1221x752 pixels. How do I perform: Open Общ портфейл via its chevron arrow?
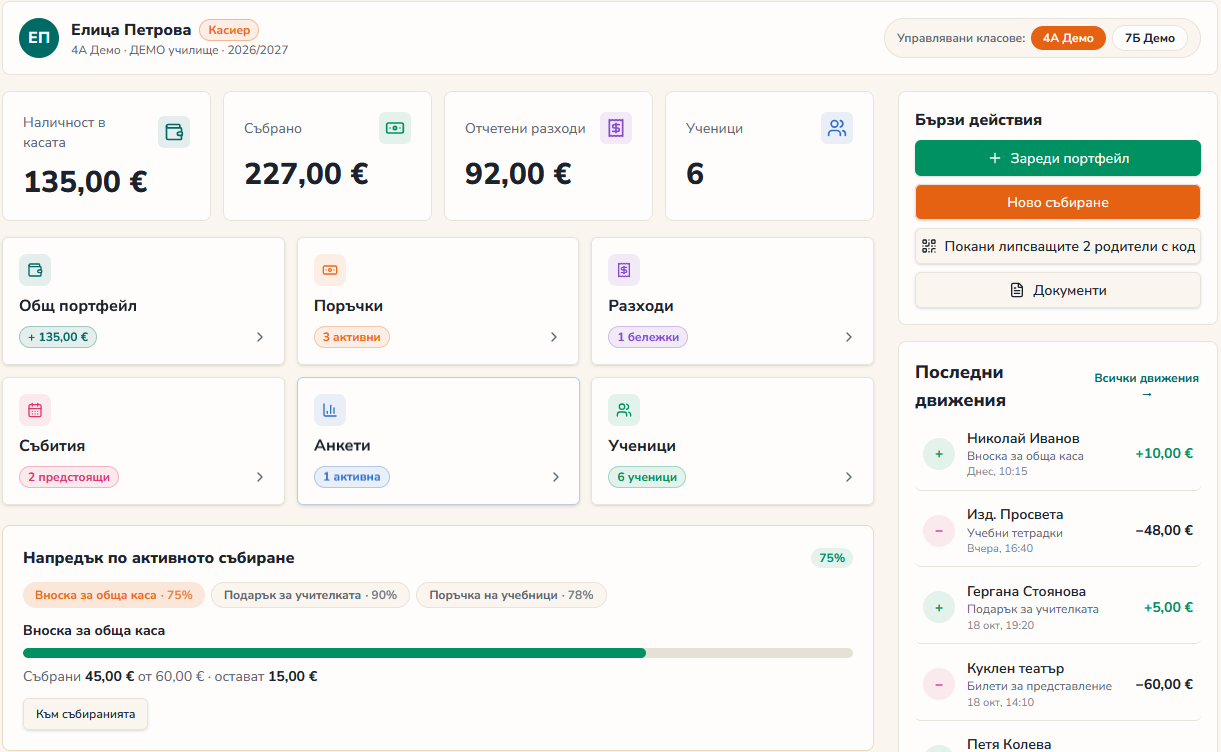(260, 337)
